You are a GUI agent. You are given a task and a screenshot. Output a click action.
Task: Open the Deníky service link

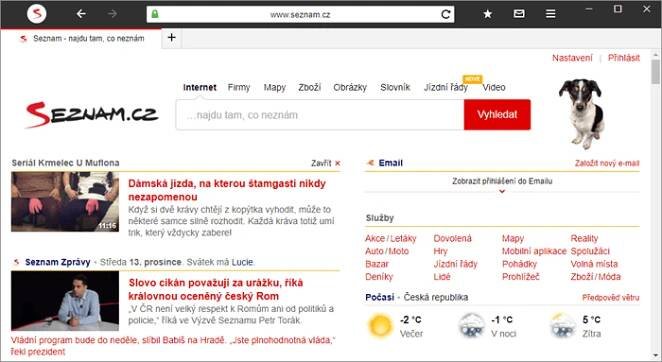(x=379, y=277)
